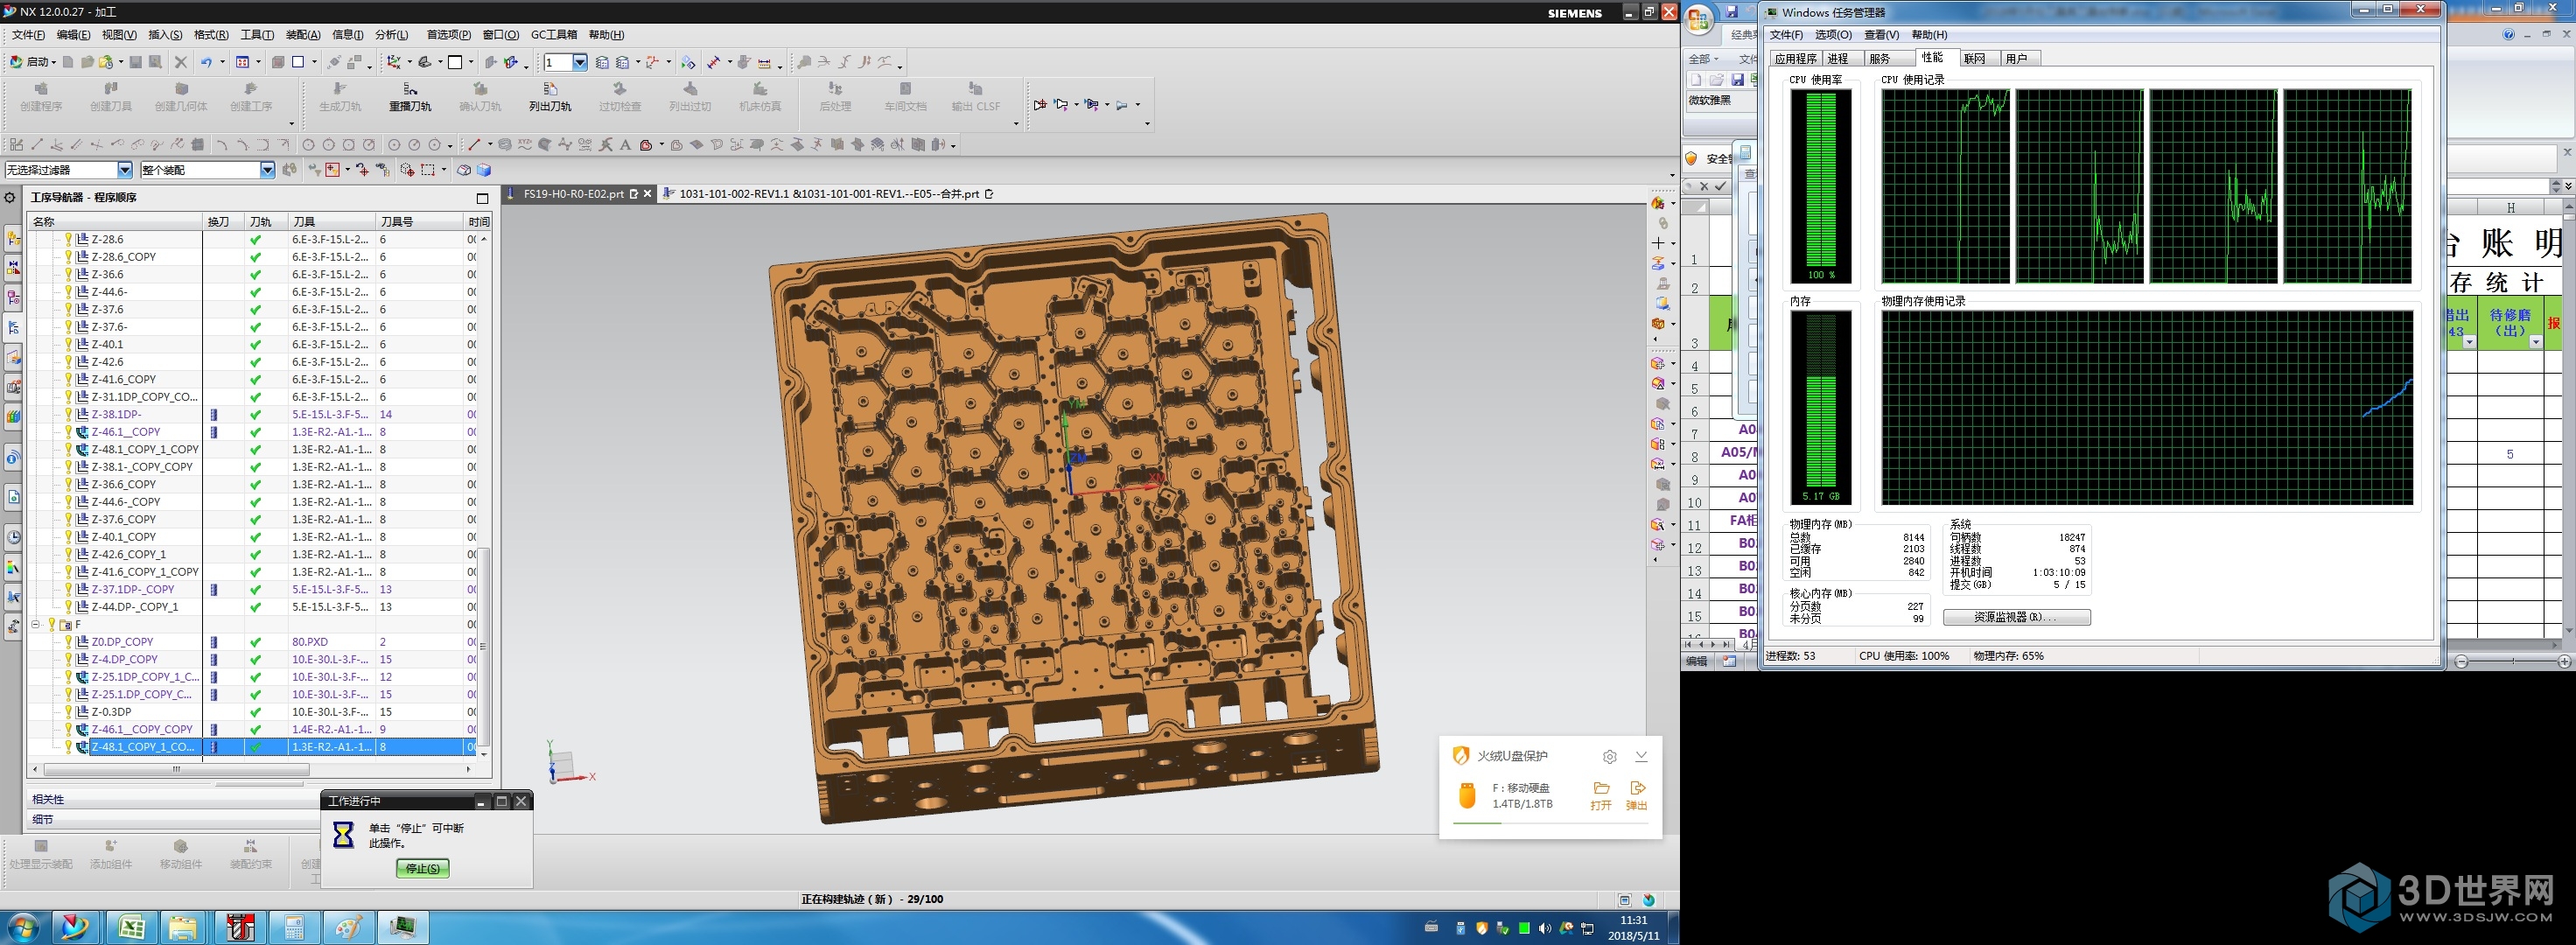Image resolution: width=2576 pixels, height=945 pixels.
Task: Click the line tool icon in curve toolbar
Action: pos(475,145)
